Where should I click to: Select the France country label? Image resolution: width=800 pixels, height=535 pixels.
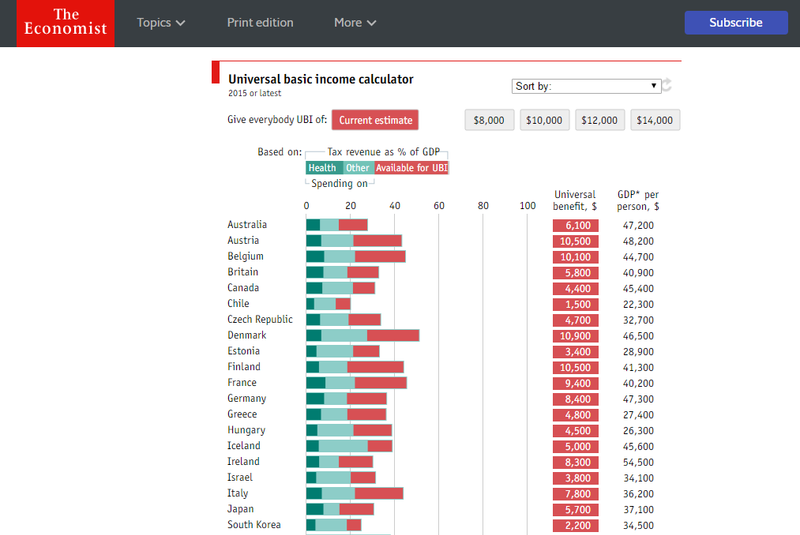(242, 382)
